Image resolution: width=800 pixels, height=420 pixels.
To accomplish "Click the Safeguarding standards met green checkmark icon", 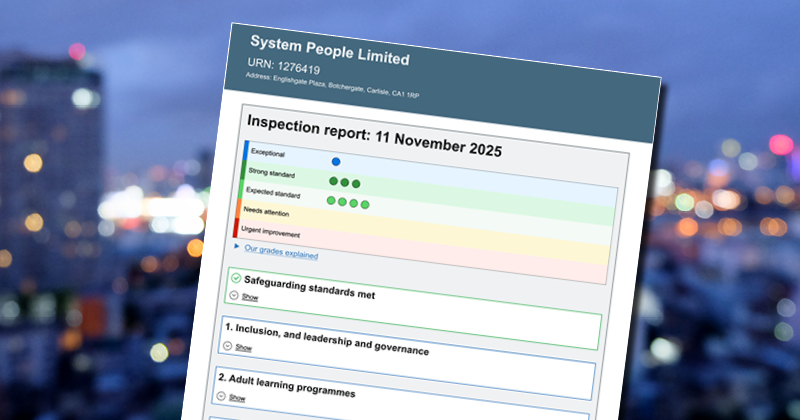I will tap(235, 277).
